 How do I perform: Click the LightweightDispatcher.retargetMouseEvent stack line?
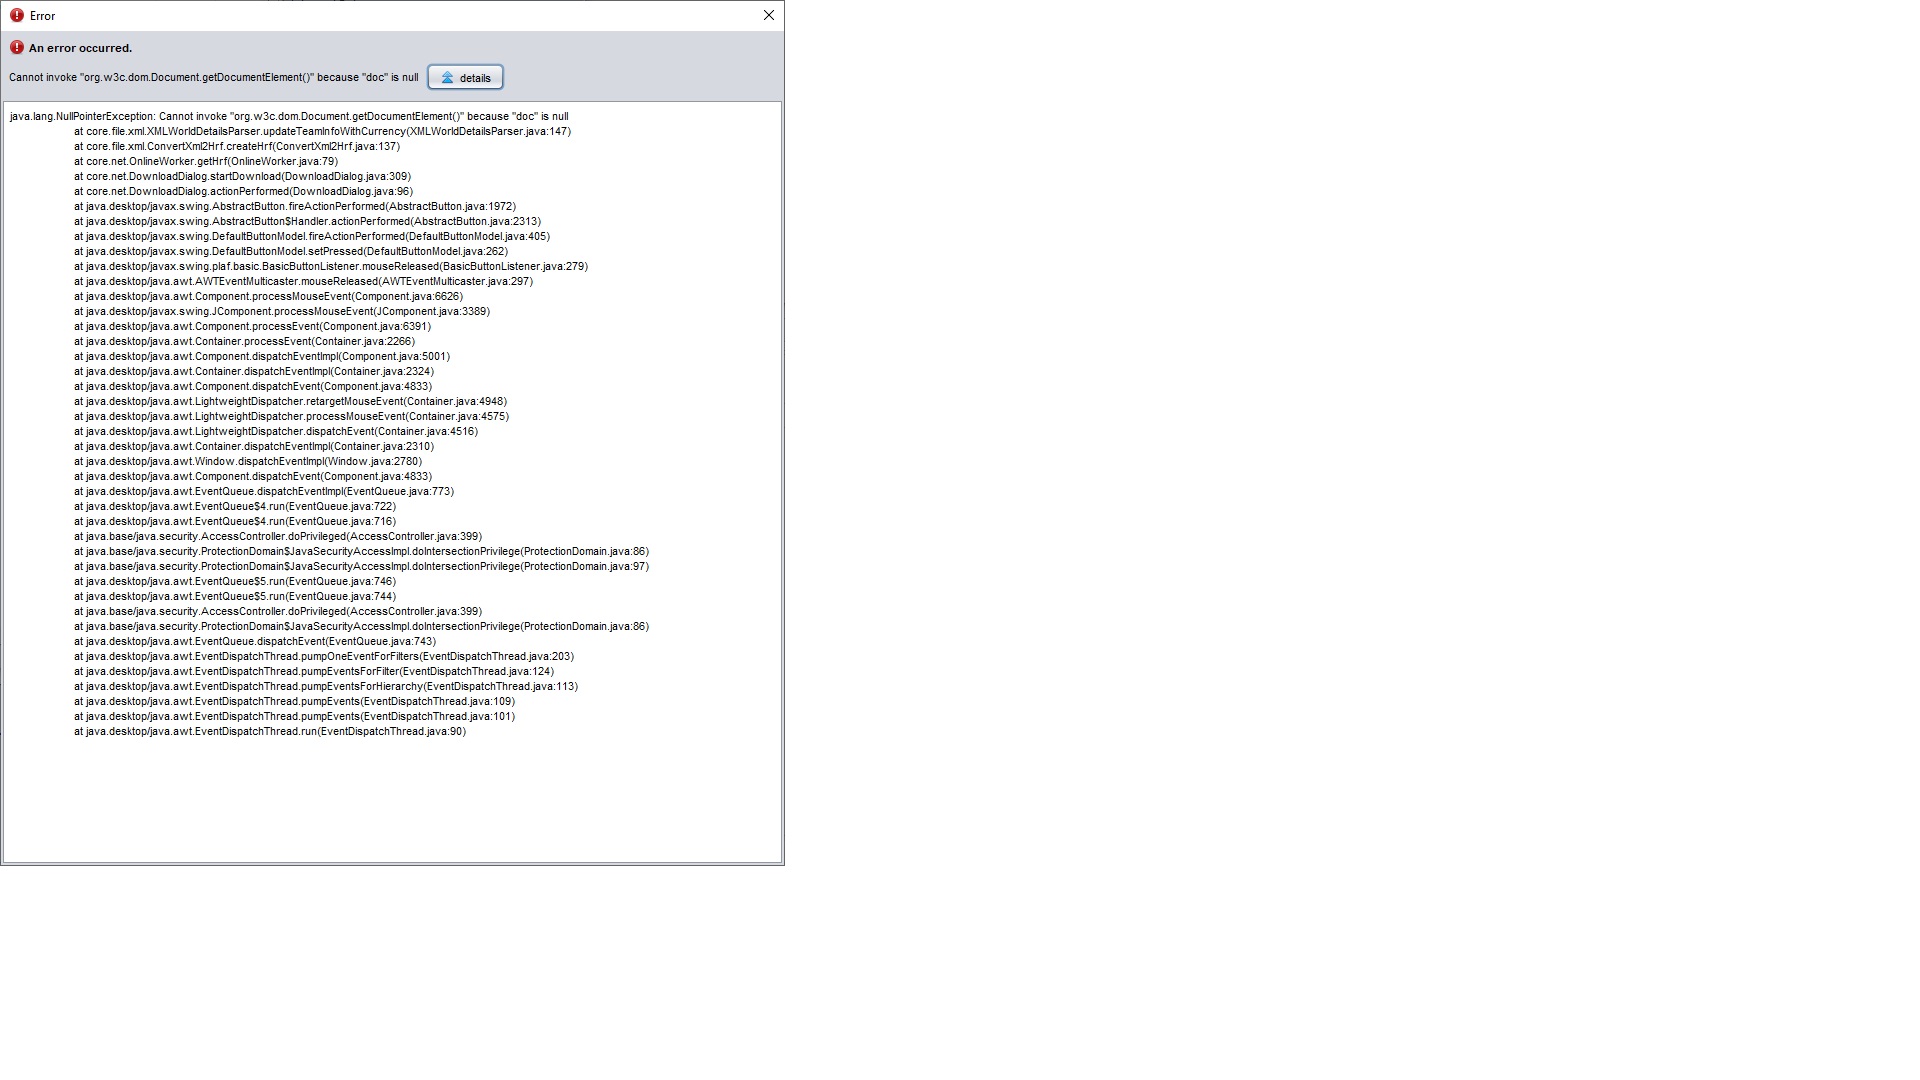point(290,402)
